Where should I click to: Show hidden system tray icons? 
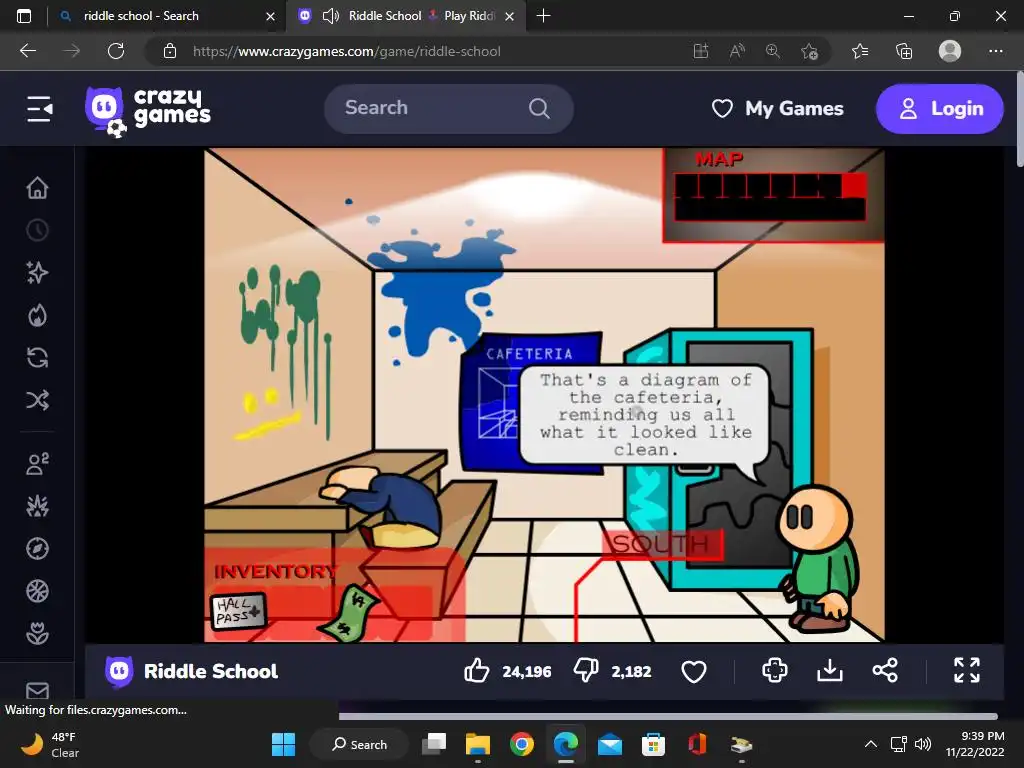click(871, 744)
